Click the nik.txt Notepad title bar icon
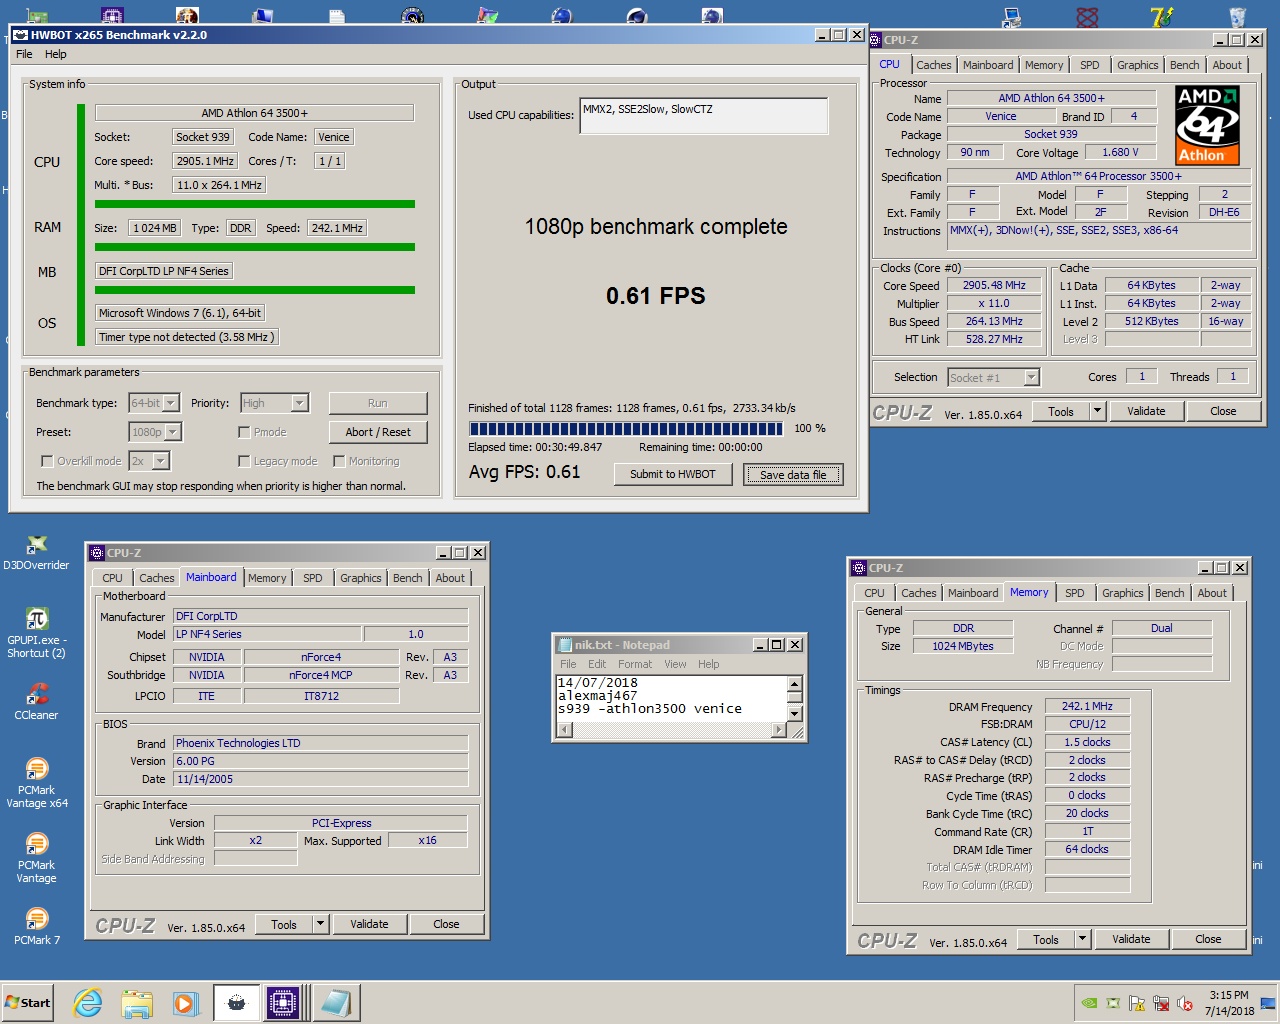1280x1024 pixels. click(x=564, y=645)
